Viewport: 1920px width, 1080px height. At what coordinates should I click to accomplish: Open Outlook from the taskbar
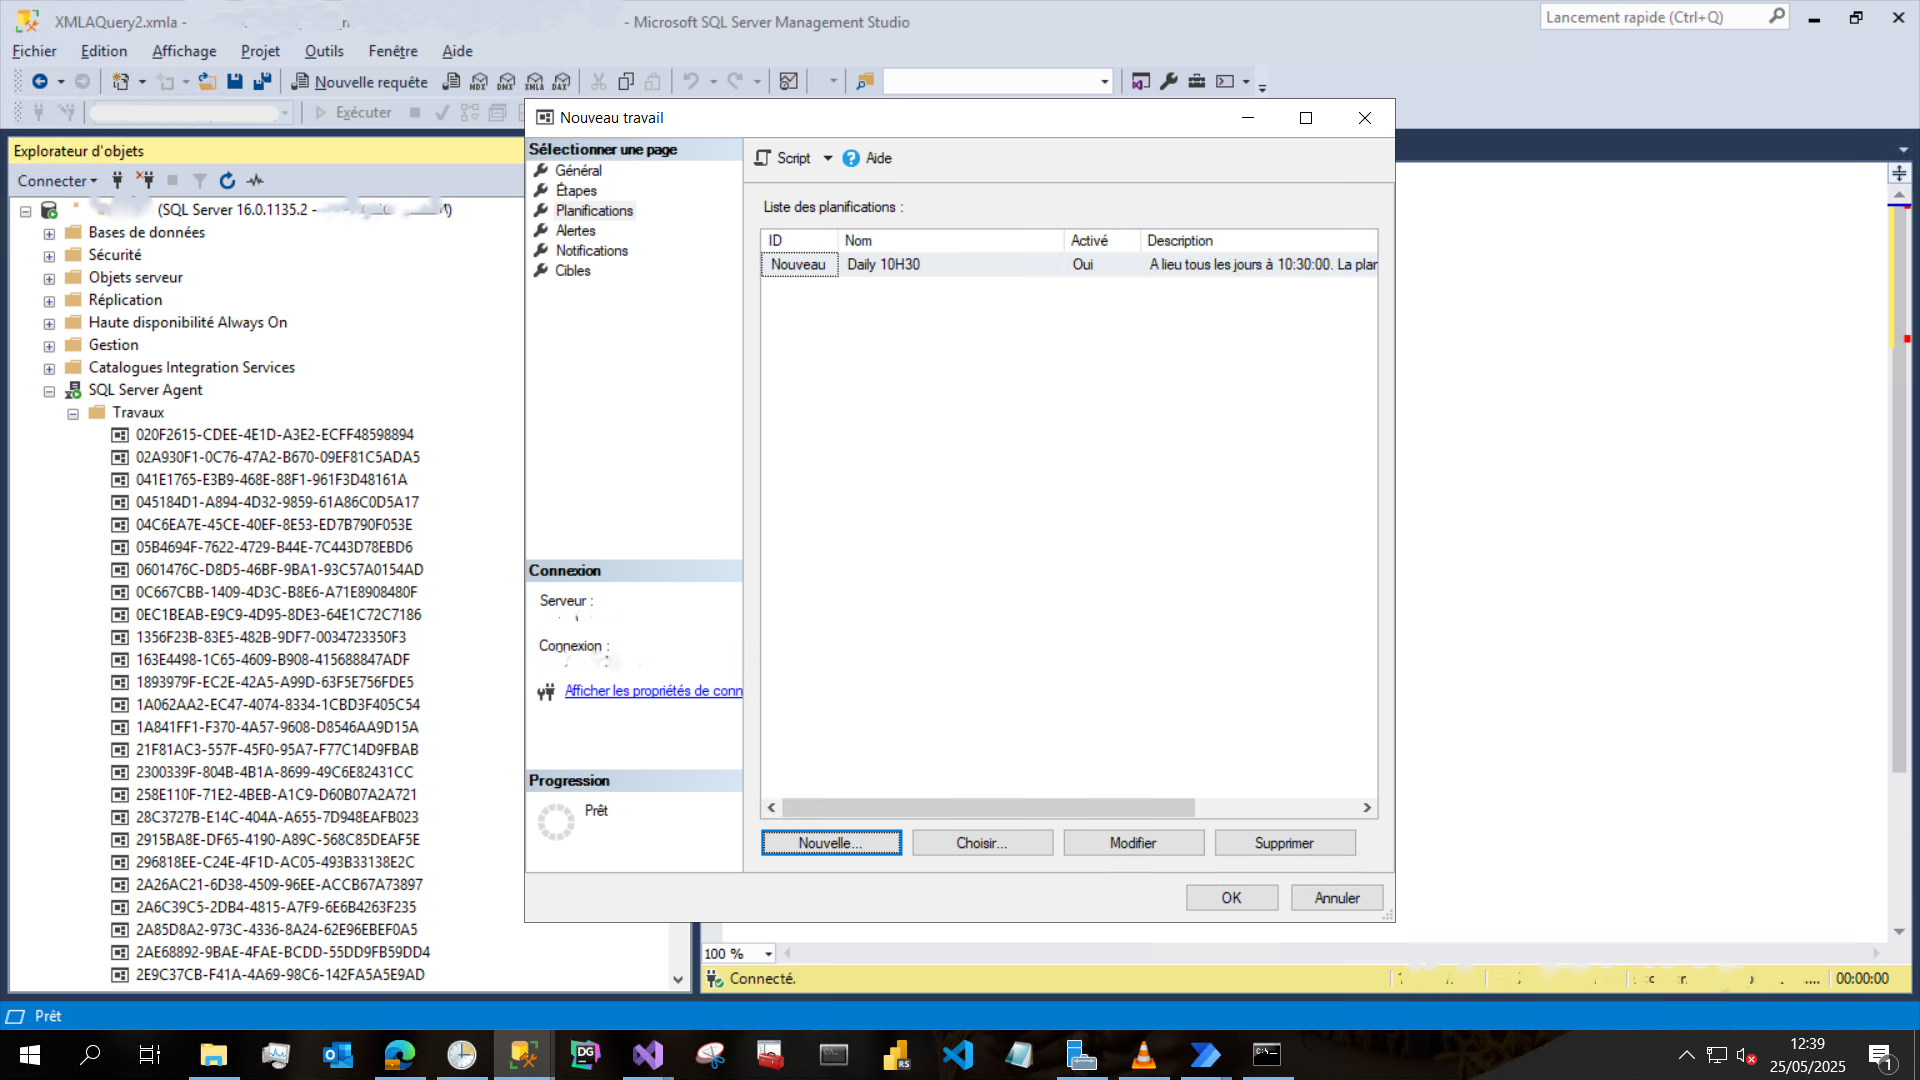338,1055
